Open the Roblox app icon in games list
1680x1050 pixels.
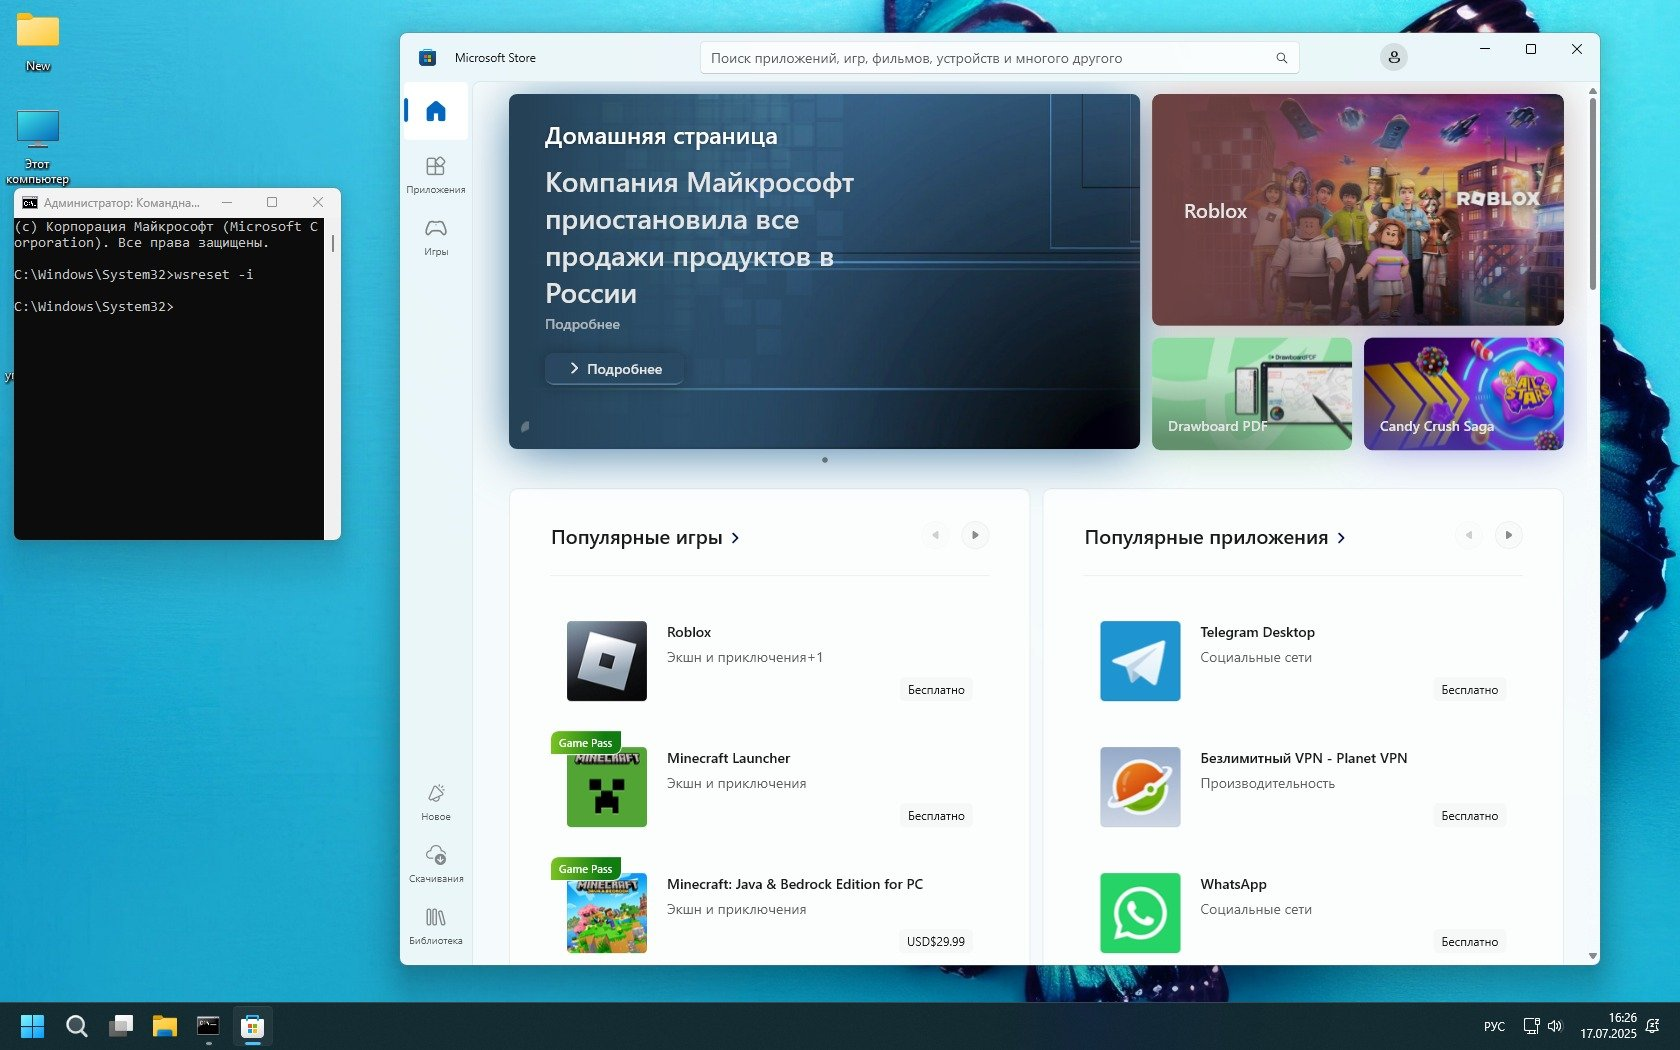(607, 661)
